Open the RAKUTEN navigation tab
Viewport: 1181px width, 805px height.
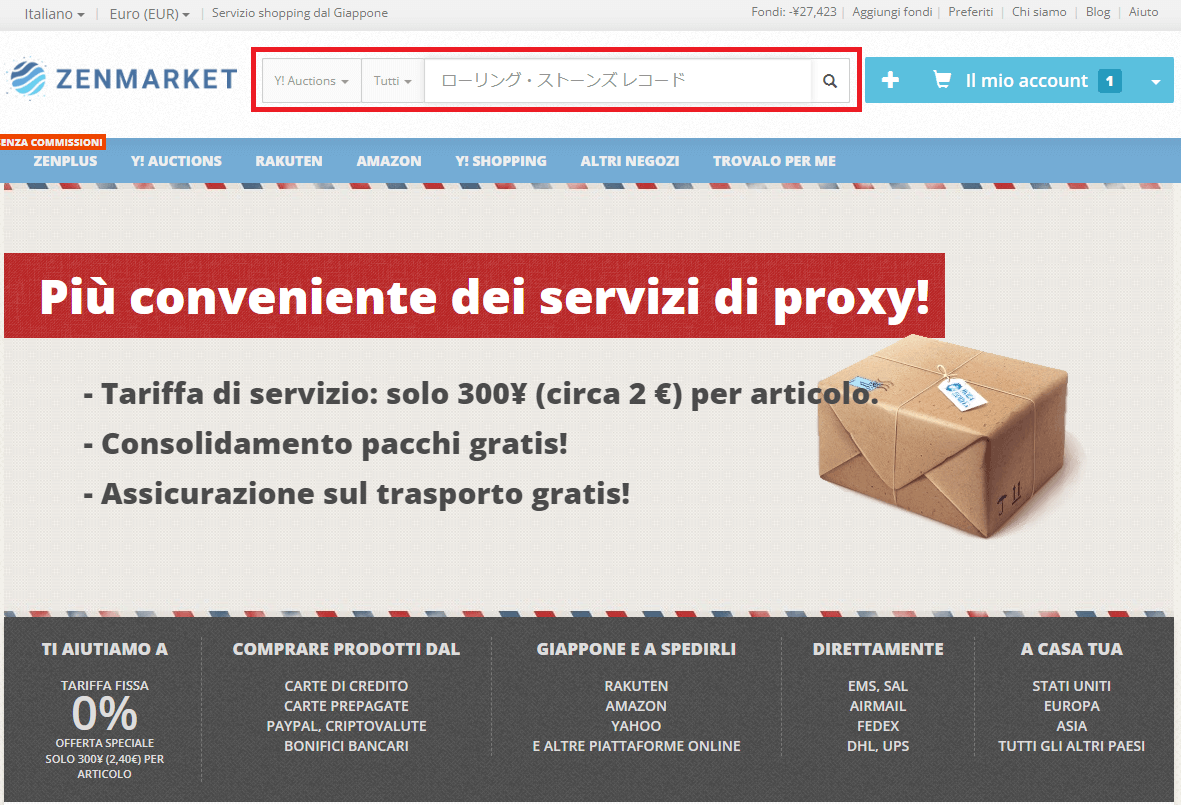(x=288, y=161)
